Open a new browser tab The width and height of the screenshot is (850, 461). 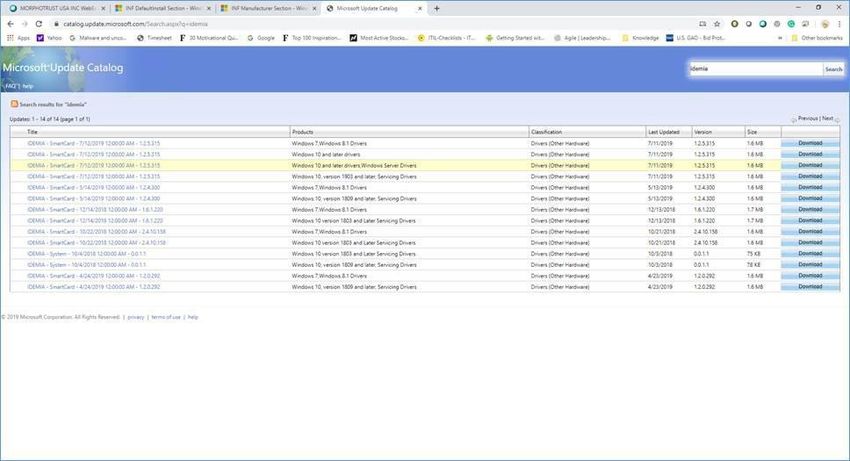coord(436,8)
